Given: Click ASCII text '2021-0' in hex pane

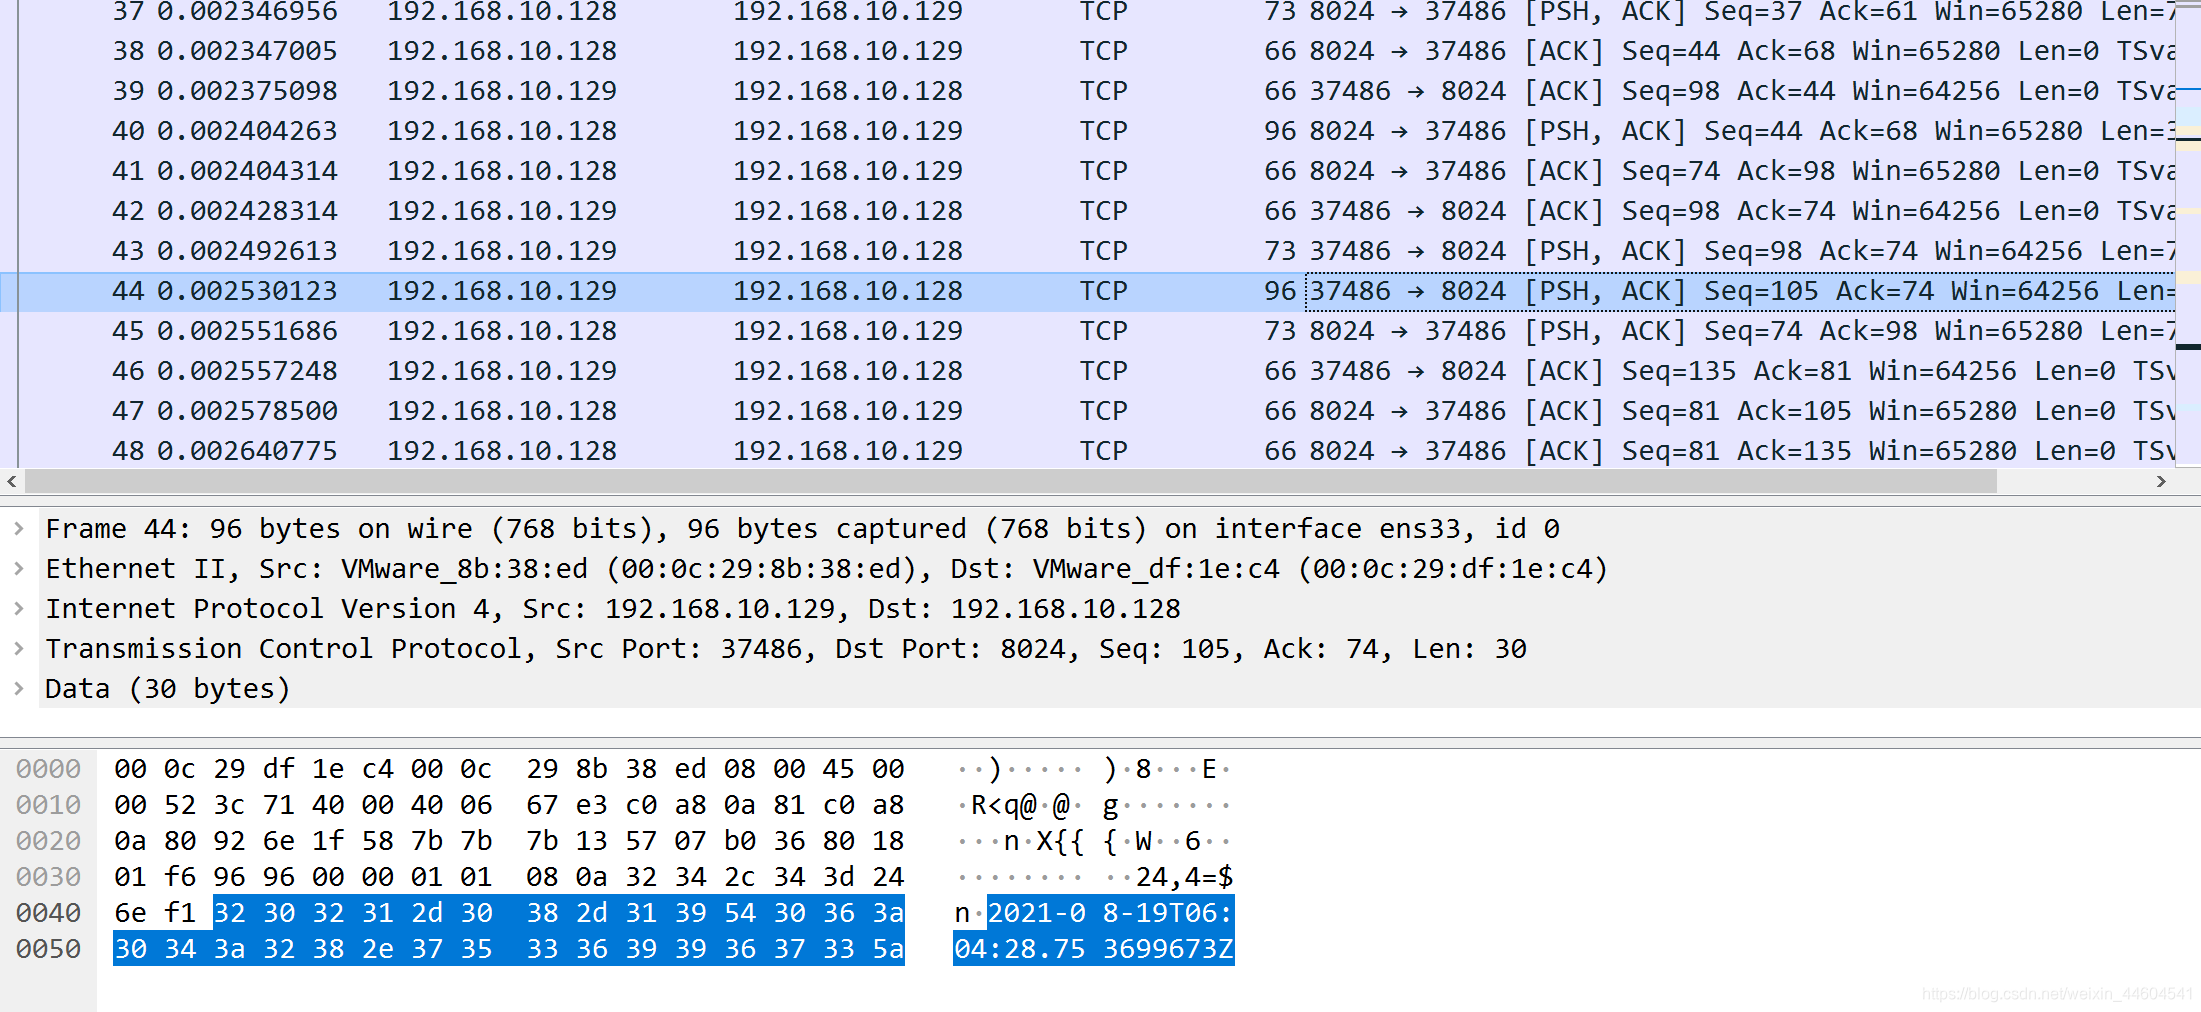Looking at the screenshot, I should pyautogui.click(x=1036, y=913).
